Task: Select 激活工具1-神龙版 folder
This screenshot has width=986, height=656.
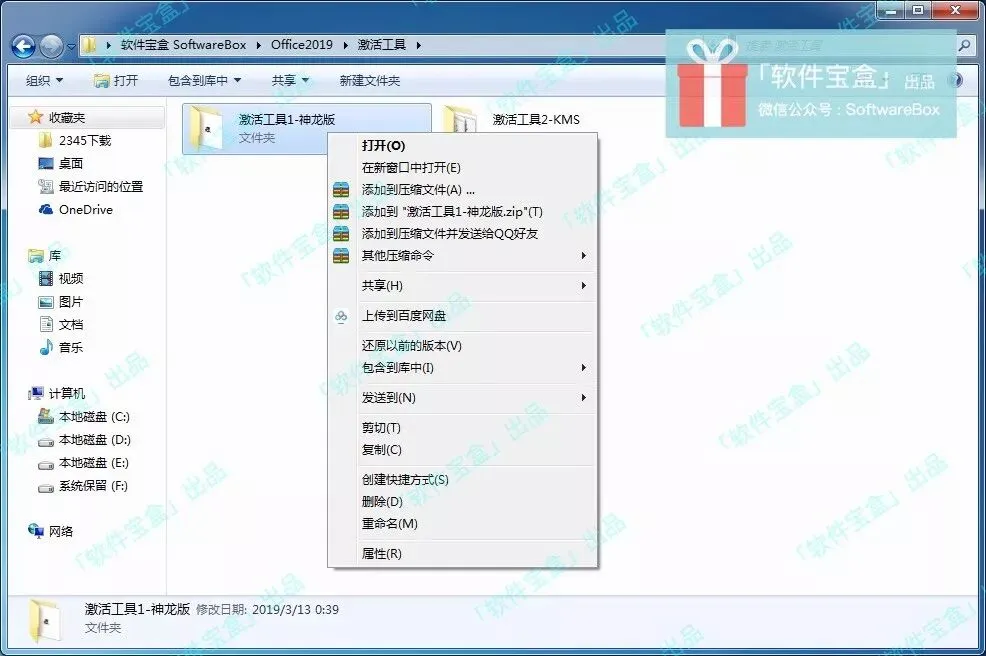Action: tap(307, 128)
